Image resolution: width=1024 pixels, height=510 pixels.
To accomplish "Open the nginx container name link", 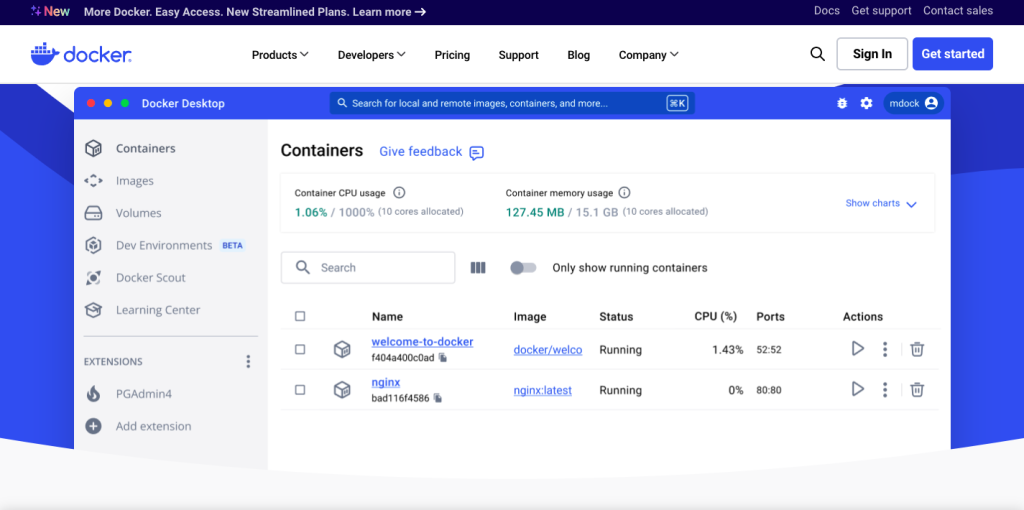I will [x=386, y=382].
